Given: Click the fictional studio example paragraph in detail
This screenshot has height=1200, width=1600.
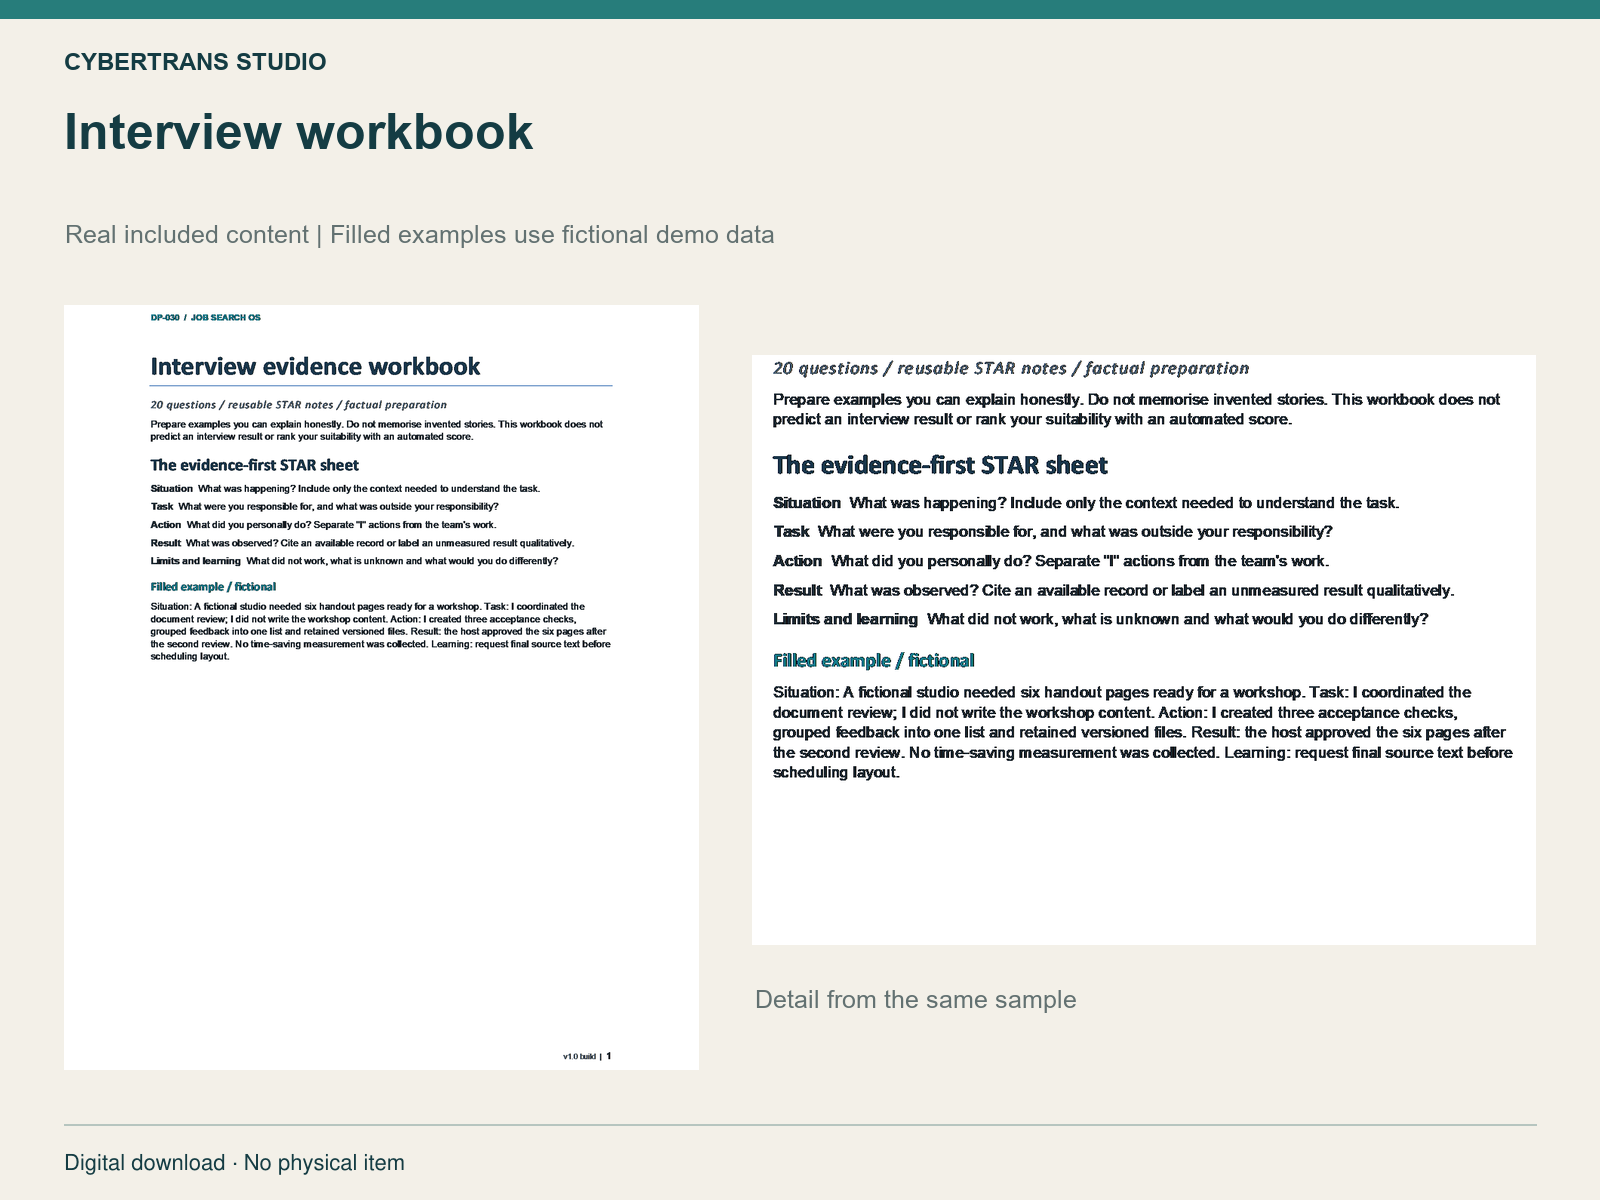Looking at the screenshot, I should coord(1143,732).
